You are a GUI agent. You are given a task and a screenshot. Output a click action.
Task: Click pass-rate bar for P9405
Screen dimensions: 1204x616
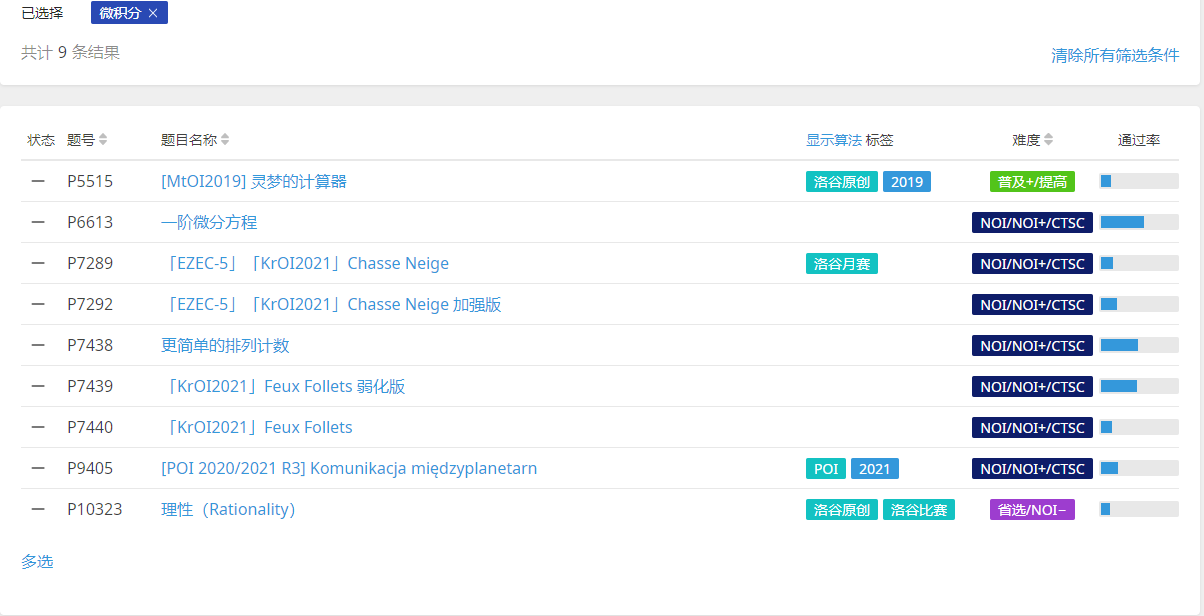tap(1139, 468)
